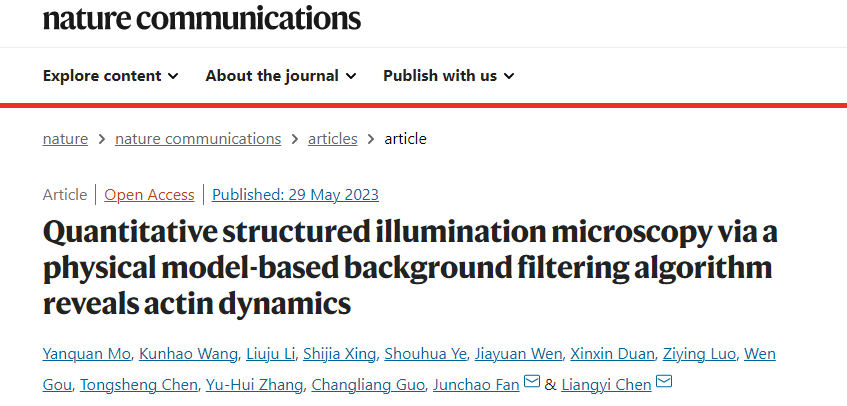Open nature communications breadcrumb link
The width and height of the screenshot is (847, 406).
tap(198, 139)
